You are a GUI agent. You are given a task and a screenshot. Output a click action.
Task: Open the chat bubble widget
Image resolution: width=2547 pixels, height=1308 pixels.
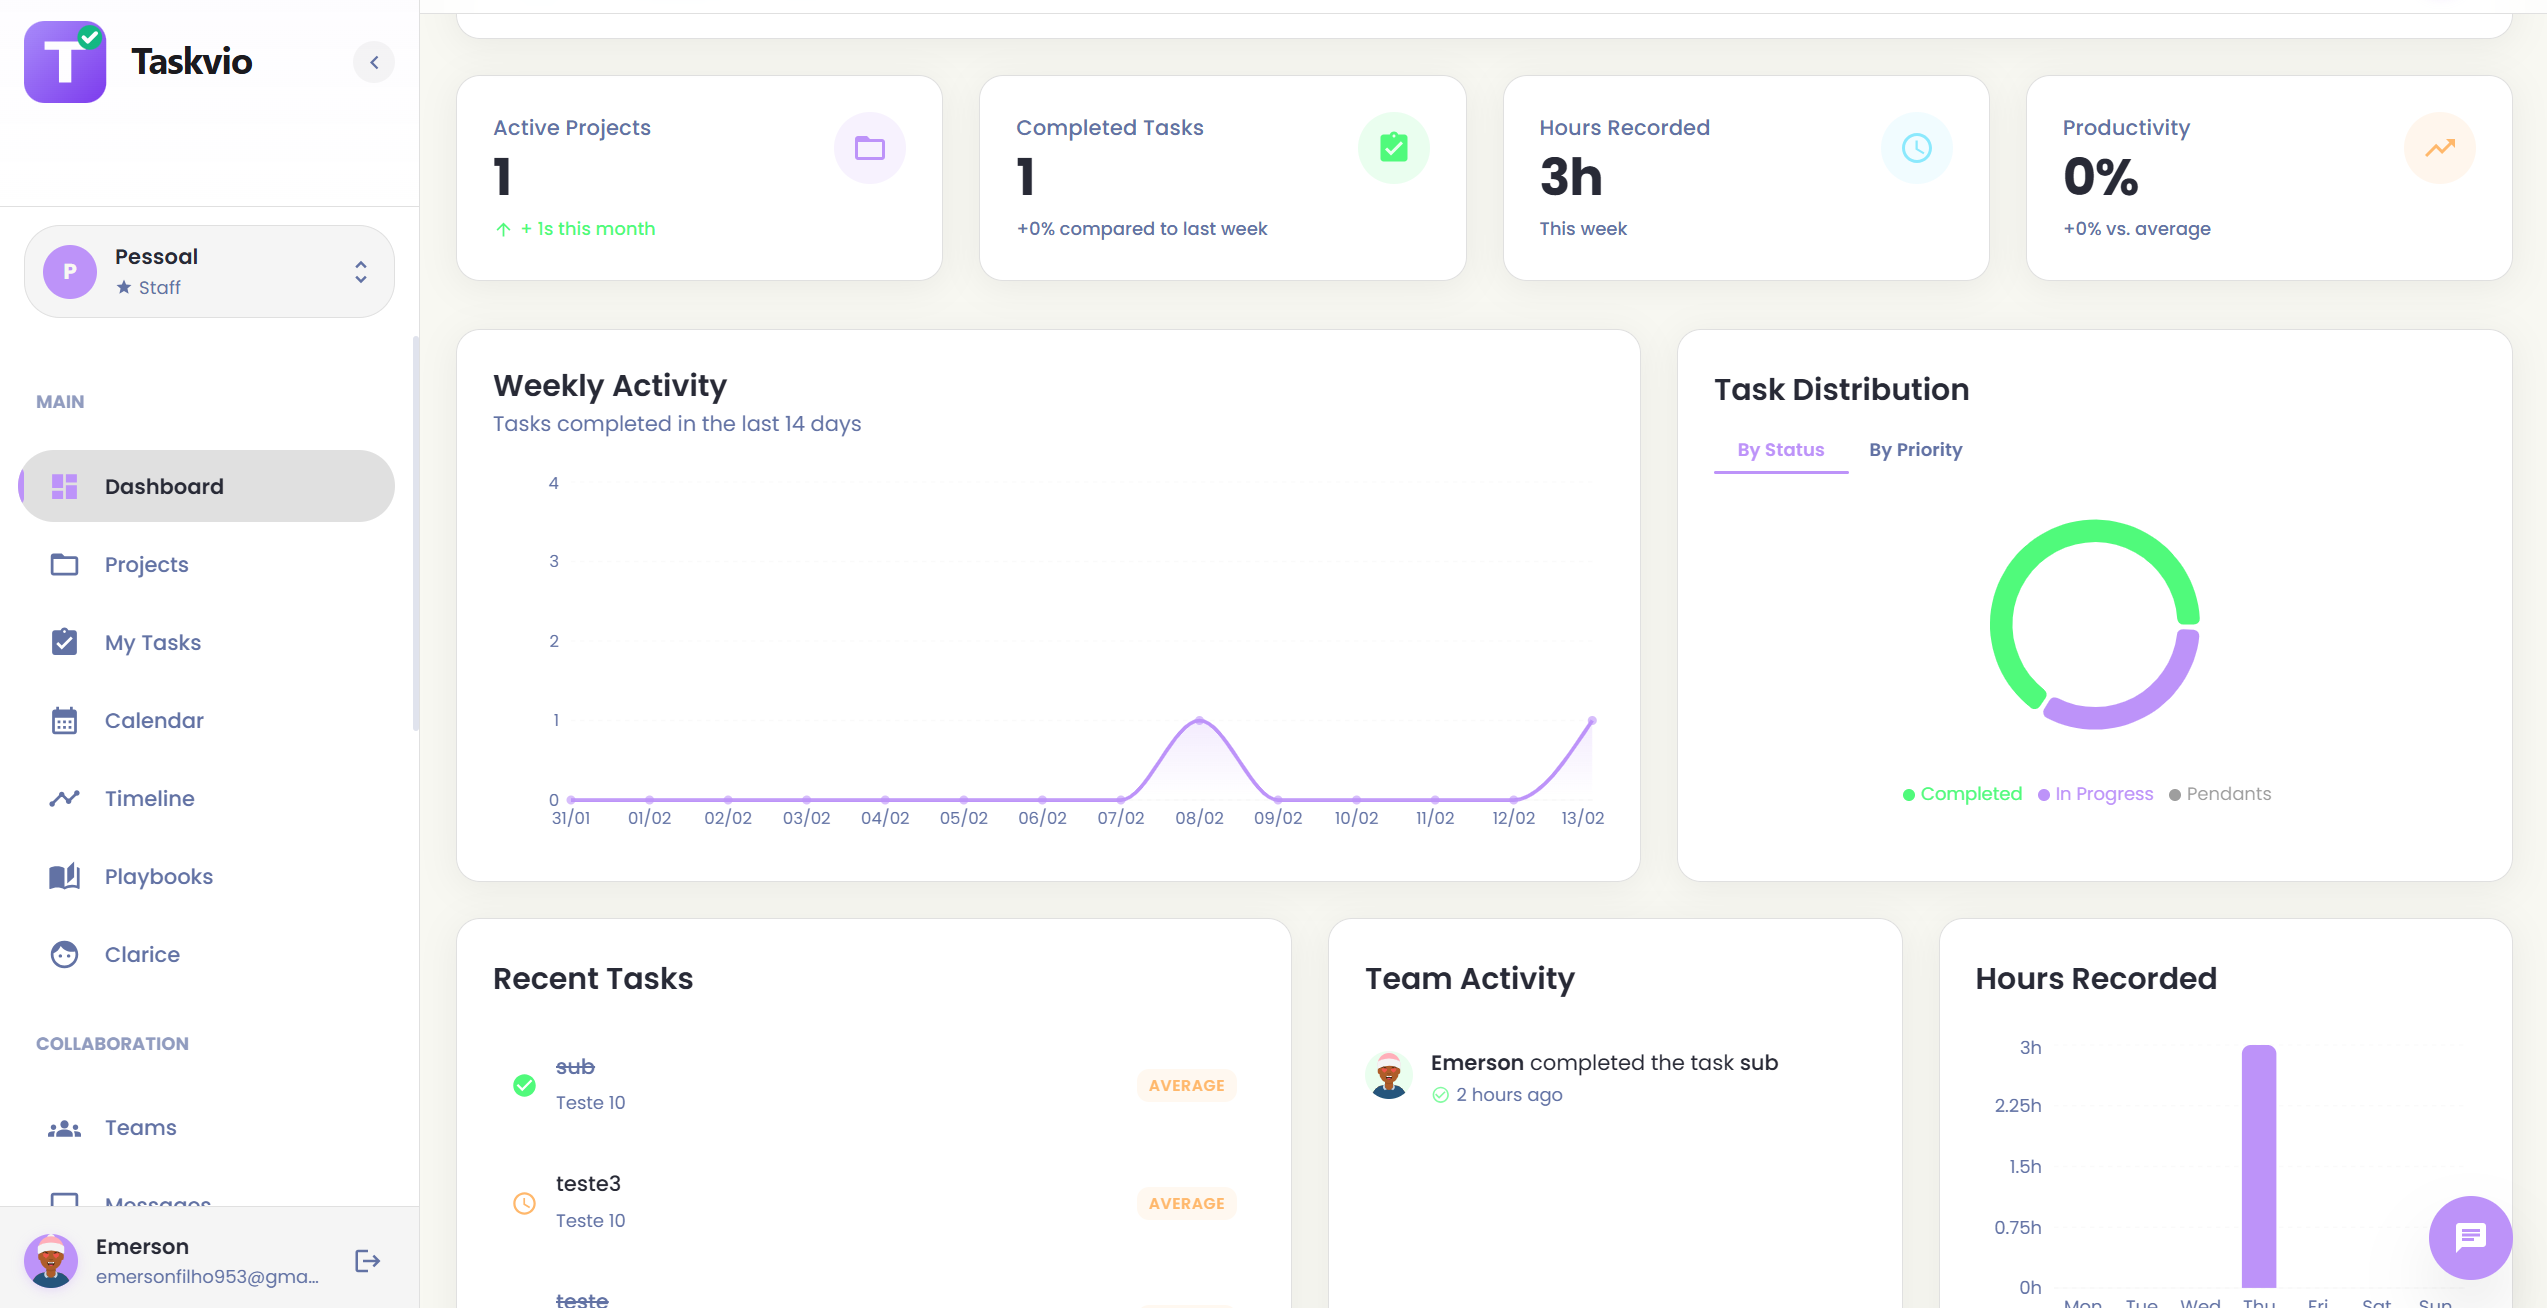(x=2469, y=1237)
